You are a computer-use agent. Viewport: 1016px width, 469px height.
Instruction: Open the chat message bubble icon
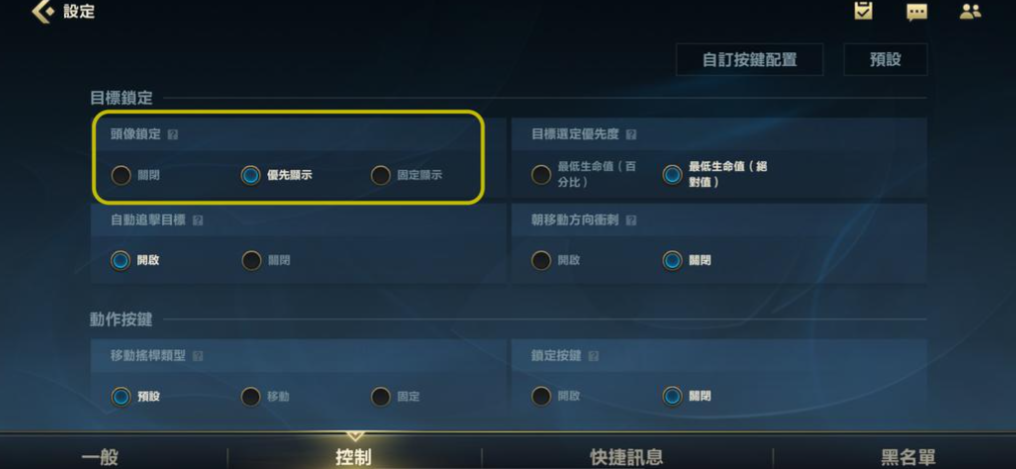(x=916, y=12)
